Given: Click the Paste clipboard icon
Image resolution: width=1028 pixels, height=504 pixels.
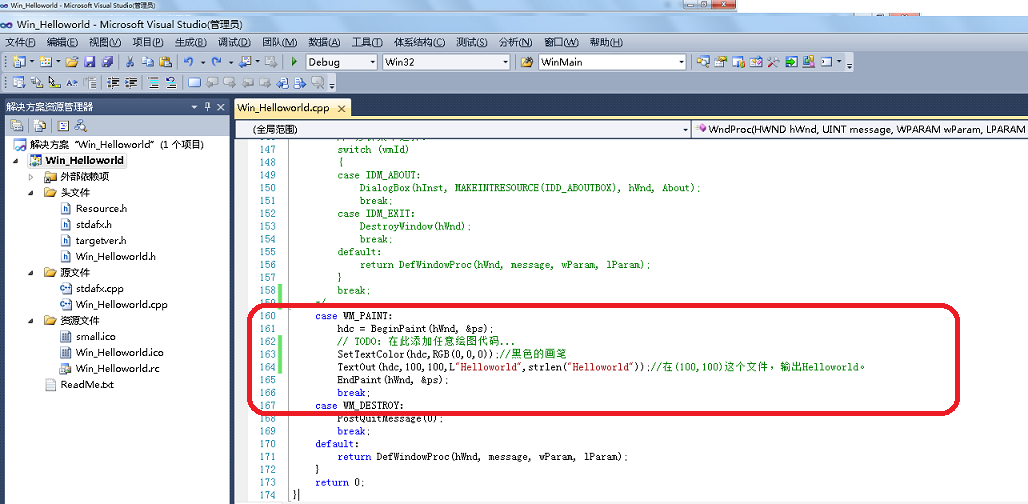Looking at the screenshot, I should tap(165, 62).
